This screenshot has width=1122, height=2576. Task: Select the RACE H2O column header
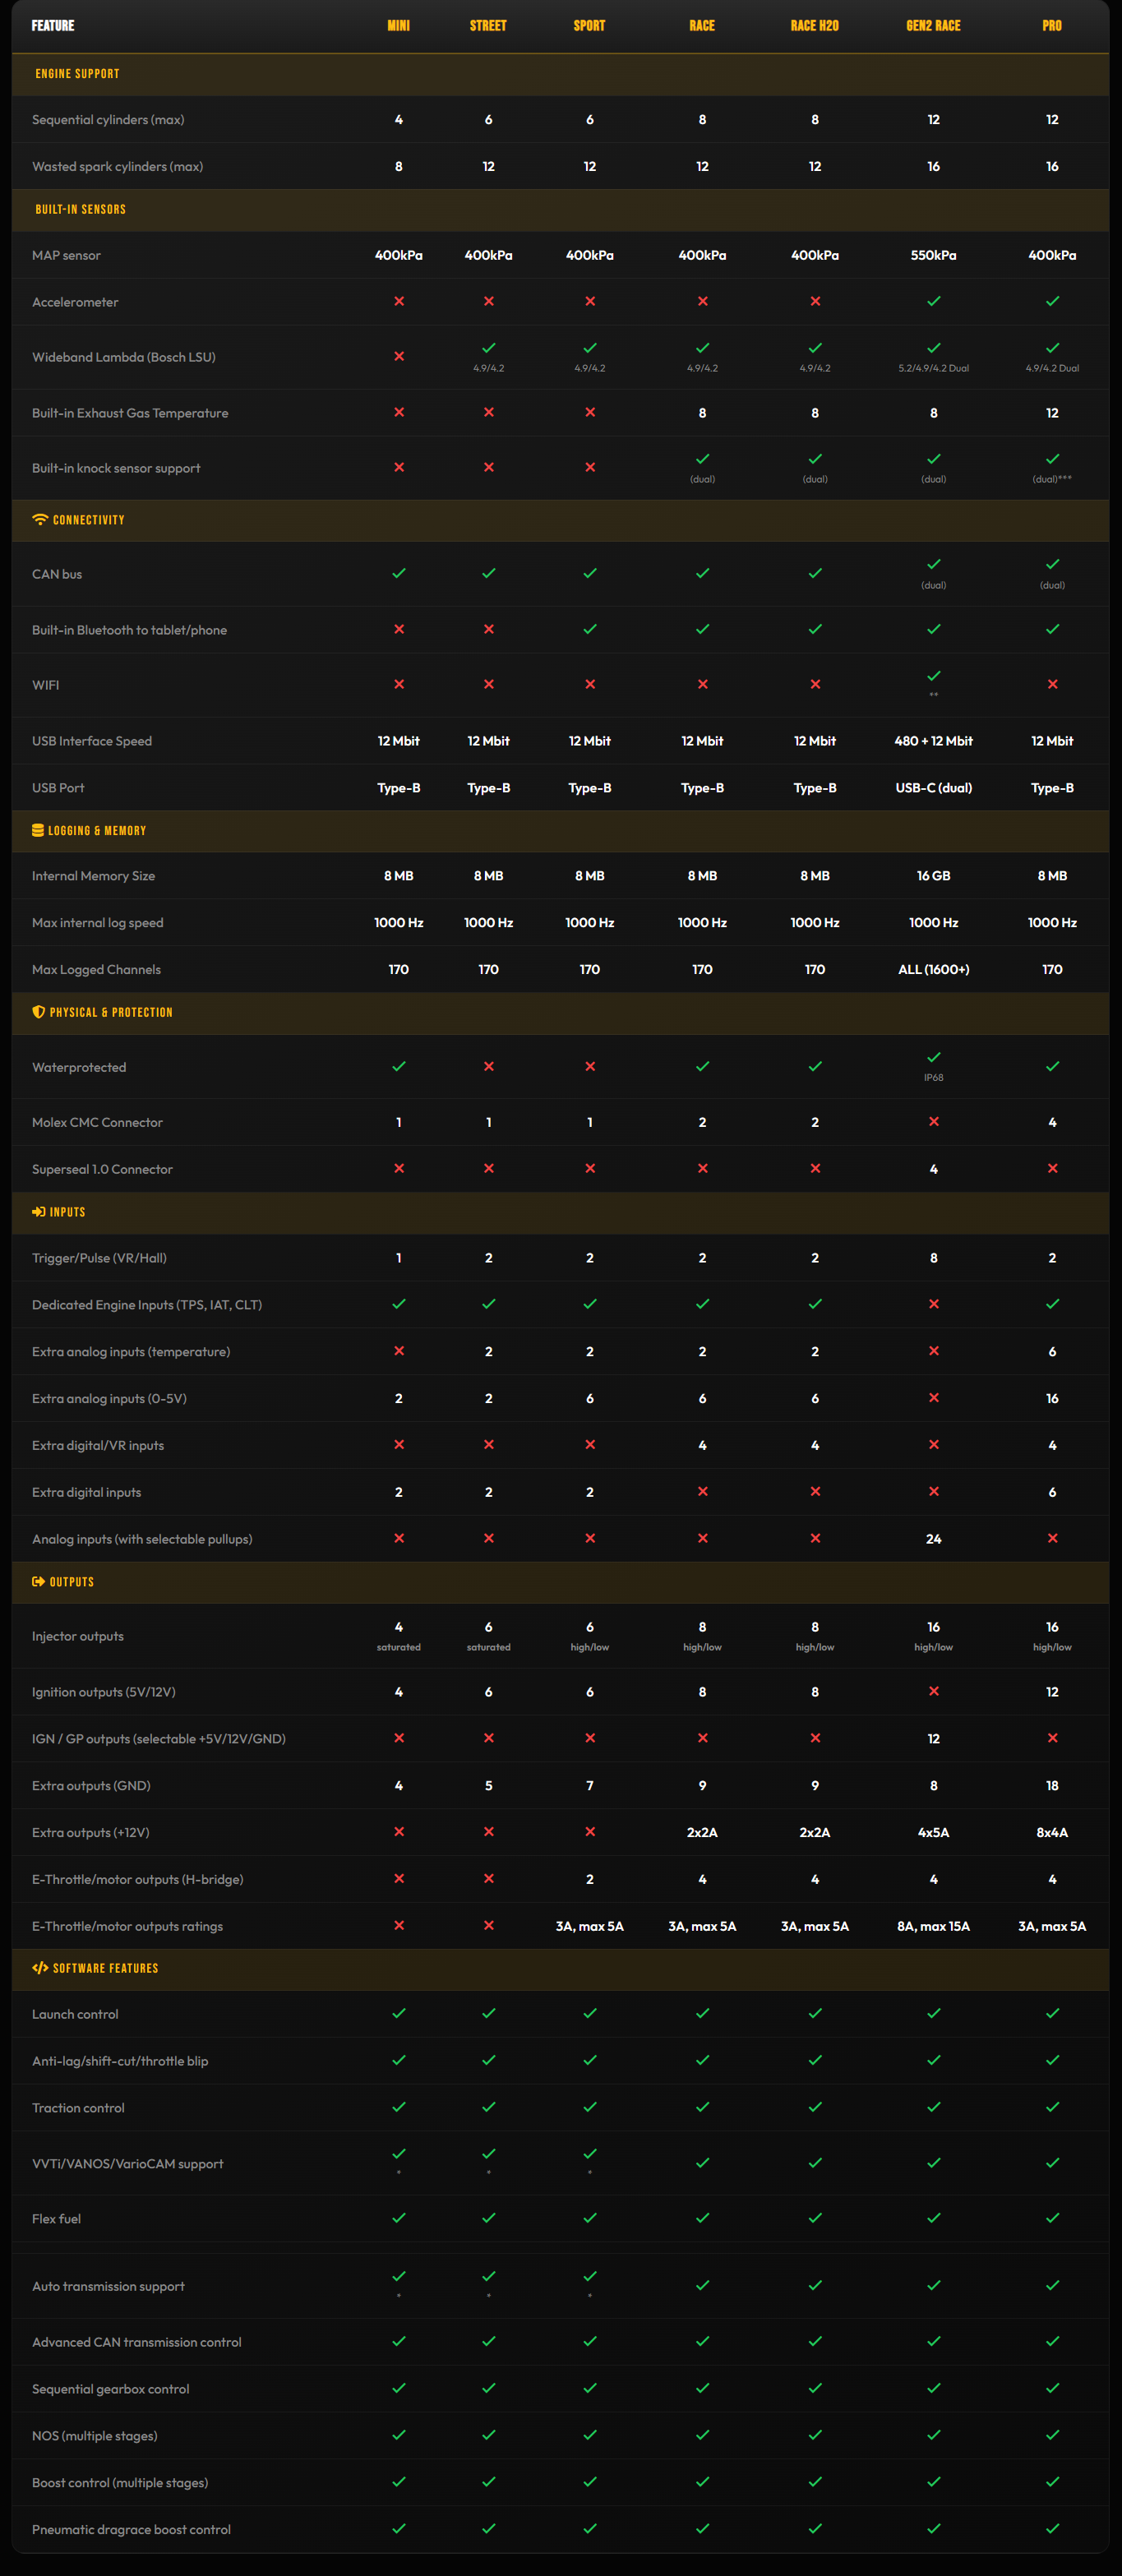pyautogui.click(x=815, y=26)
